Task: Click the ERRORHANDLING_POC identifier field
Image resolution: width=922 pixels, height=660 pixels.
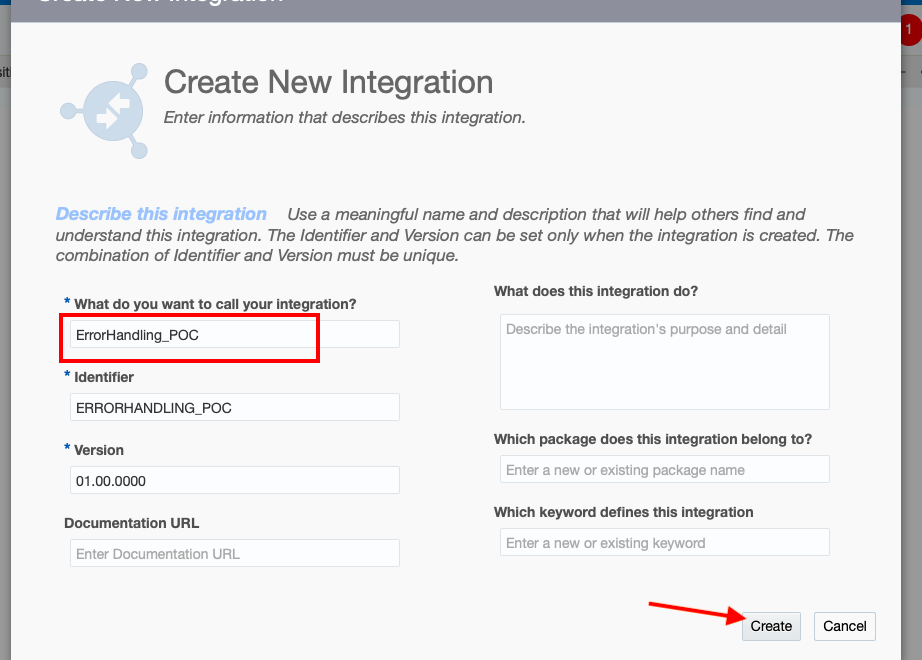Action: (234, 407)
